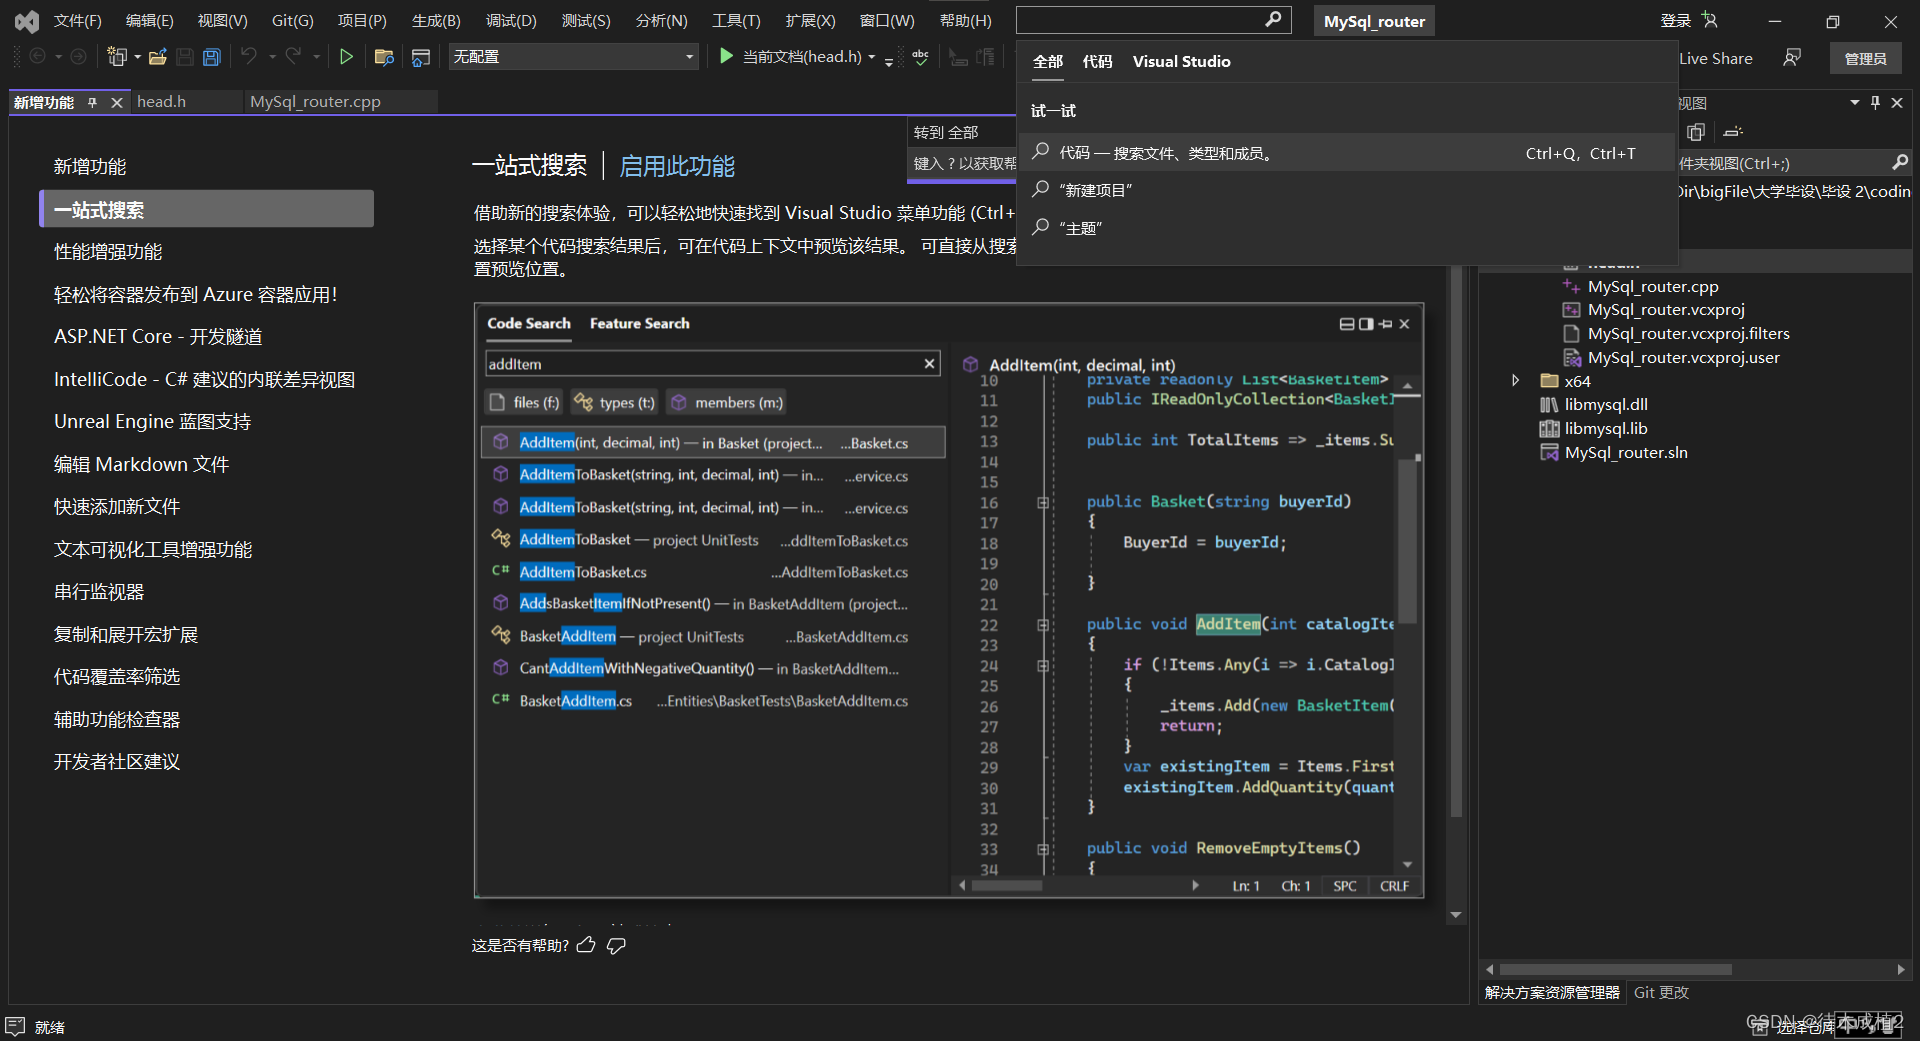Switch to the Git 更改 panel tab
Image resolution: width=1920 pixels, height=1041 pixels.
(x=1661, y=992)
